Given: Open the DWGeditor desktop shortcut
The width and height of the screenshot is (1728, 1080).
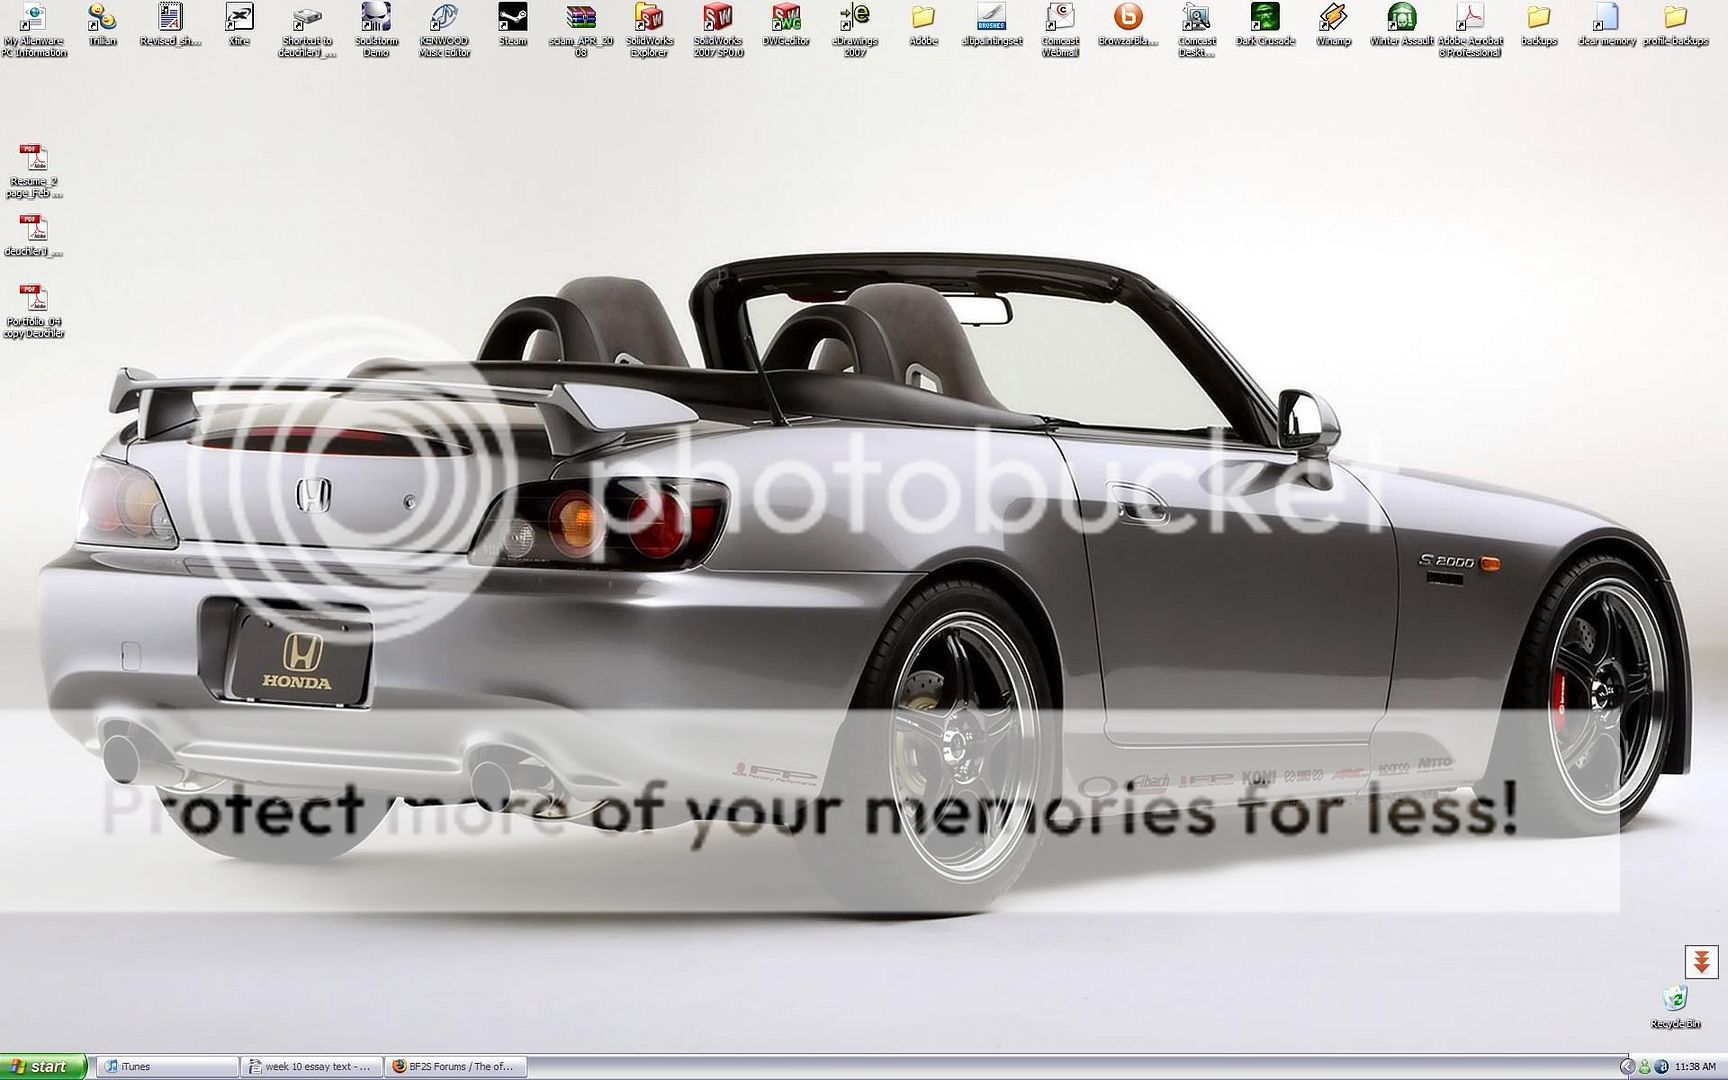Looking at the screenshot, I should coord(786,25).
